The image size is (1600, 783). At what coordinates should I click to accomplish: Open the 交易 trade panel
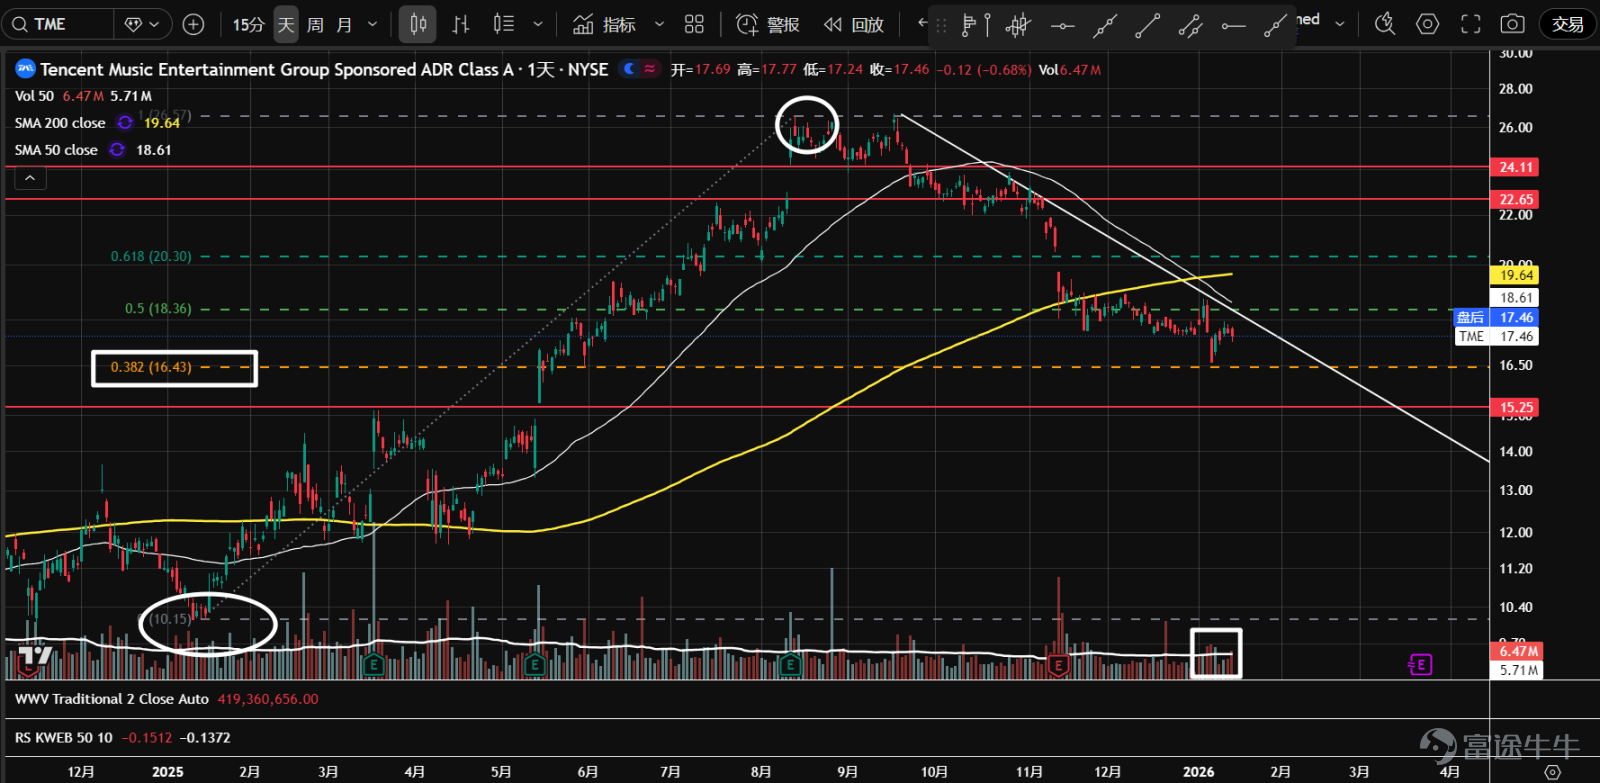coord(1568,24)
